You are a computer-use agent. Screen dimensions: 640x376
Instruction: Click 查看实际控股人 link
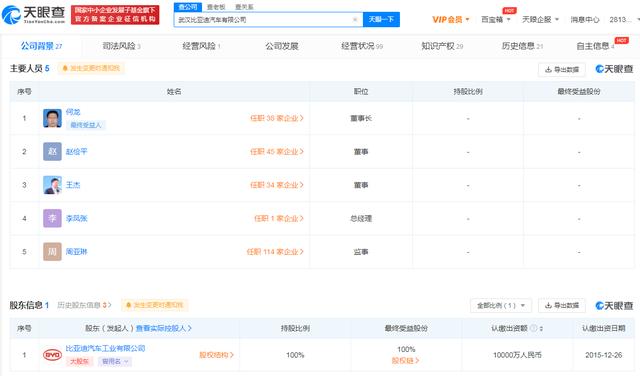point(163,328)
